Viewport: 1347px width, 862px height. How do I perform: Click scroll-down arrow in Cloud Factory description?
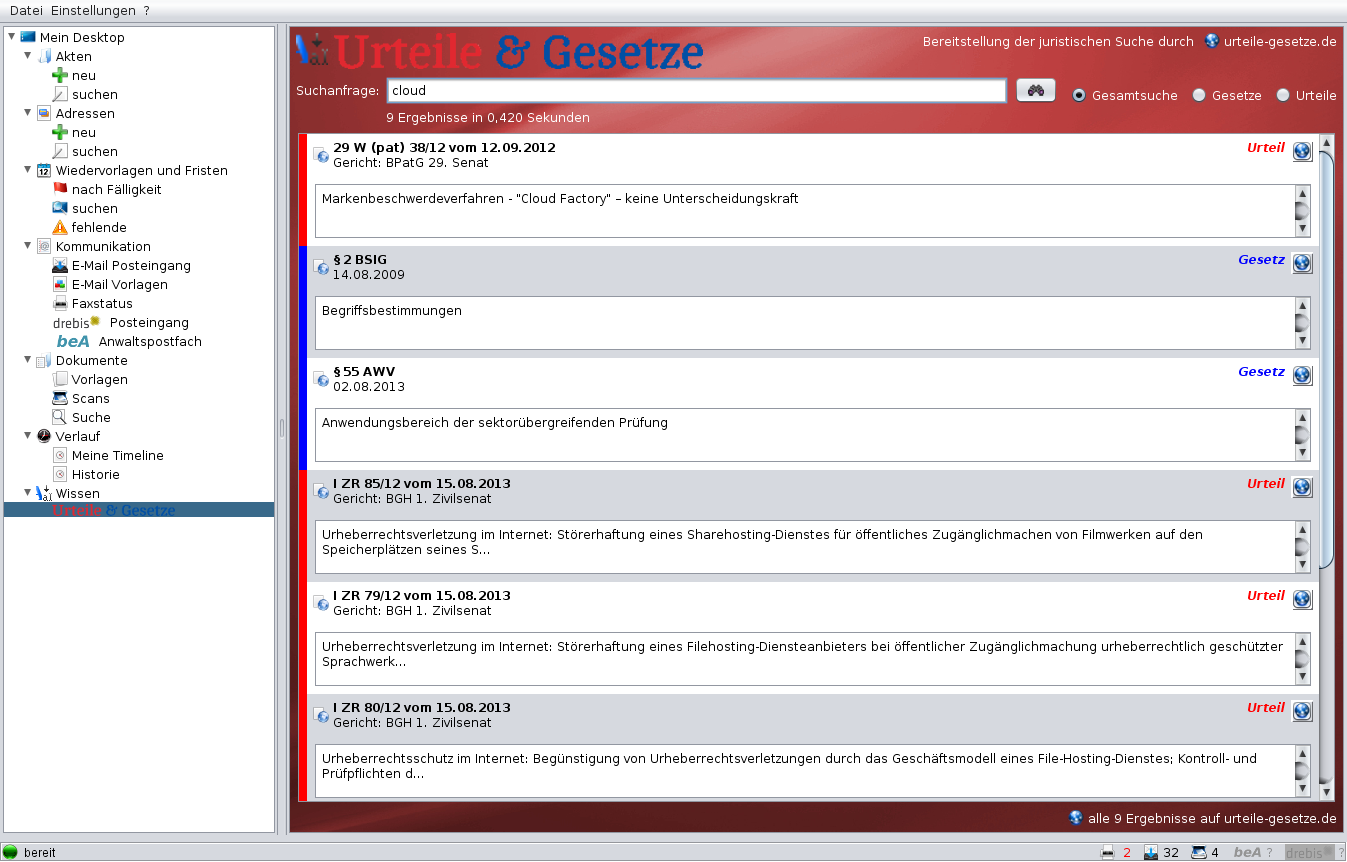1302,229
